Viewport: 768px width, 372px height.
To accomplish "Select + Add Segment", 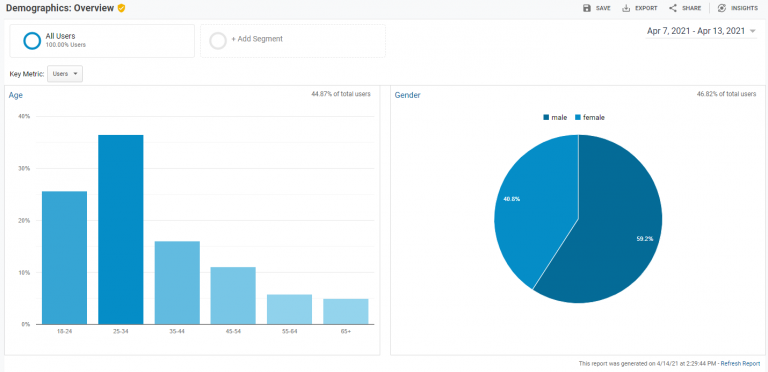I will tap(257, 39).
